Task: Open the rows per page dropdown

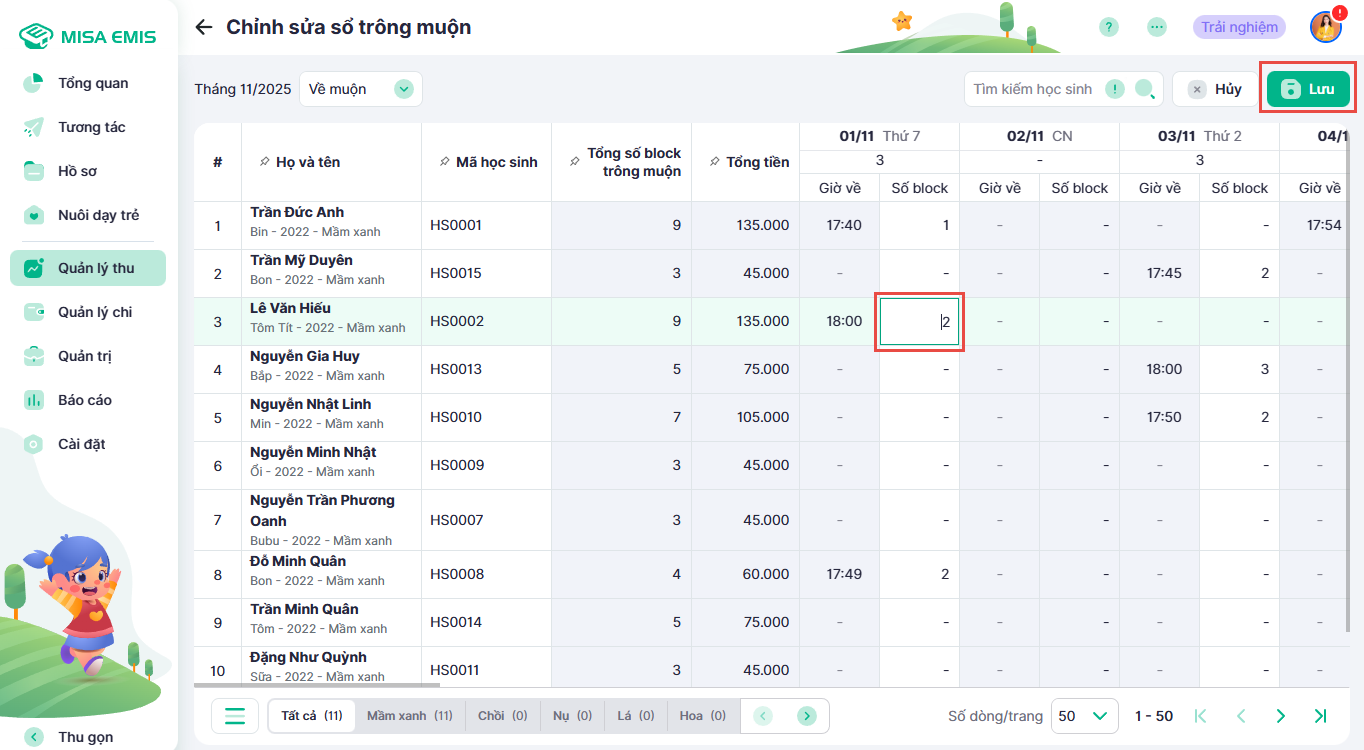Action: pos(1085,716)
